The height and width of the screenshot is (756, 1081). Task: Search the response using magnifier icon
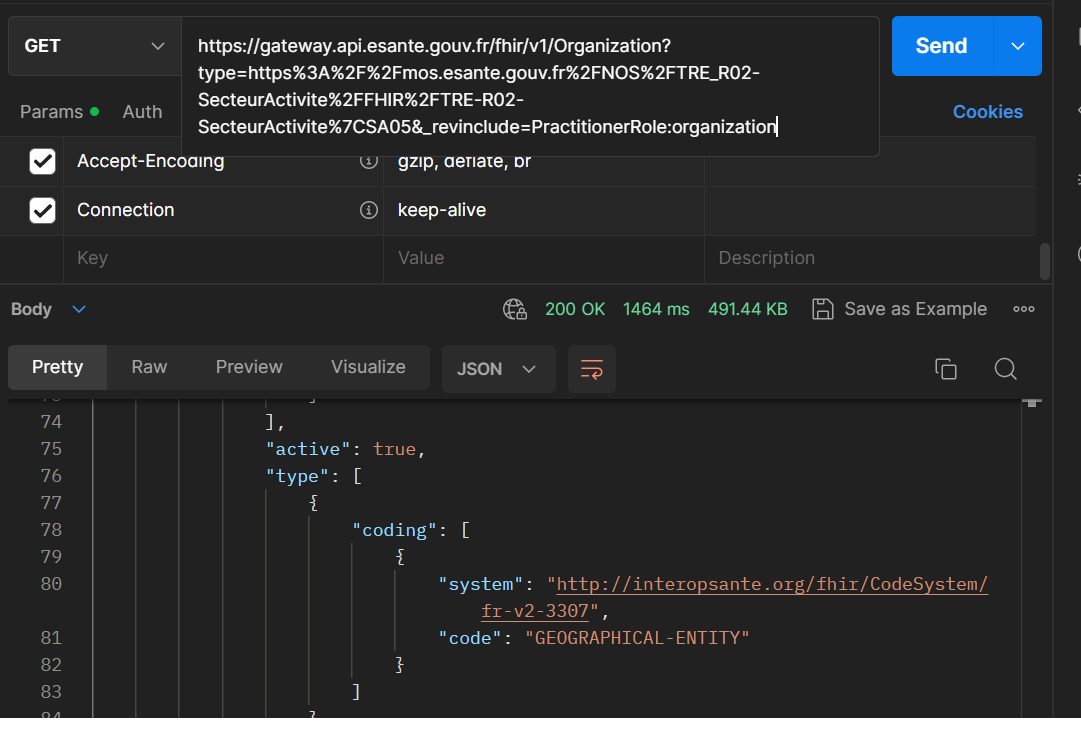(1005, 369)
